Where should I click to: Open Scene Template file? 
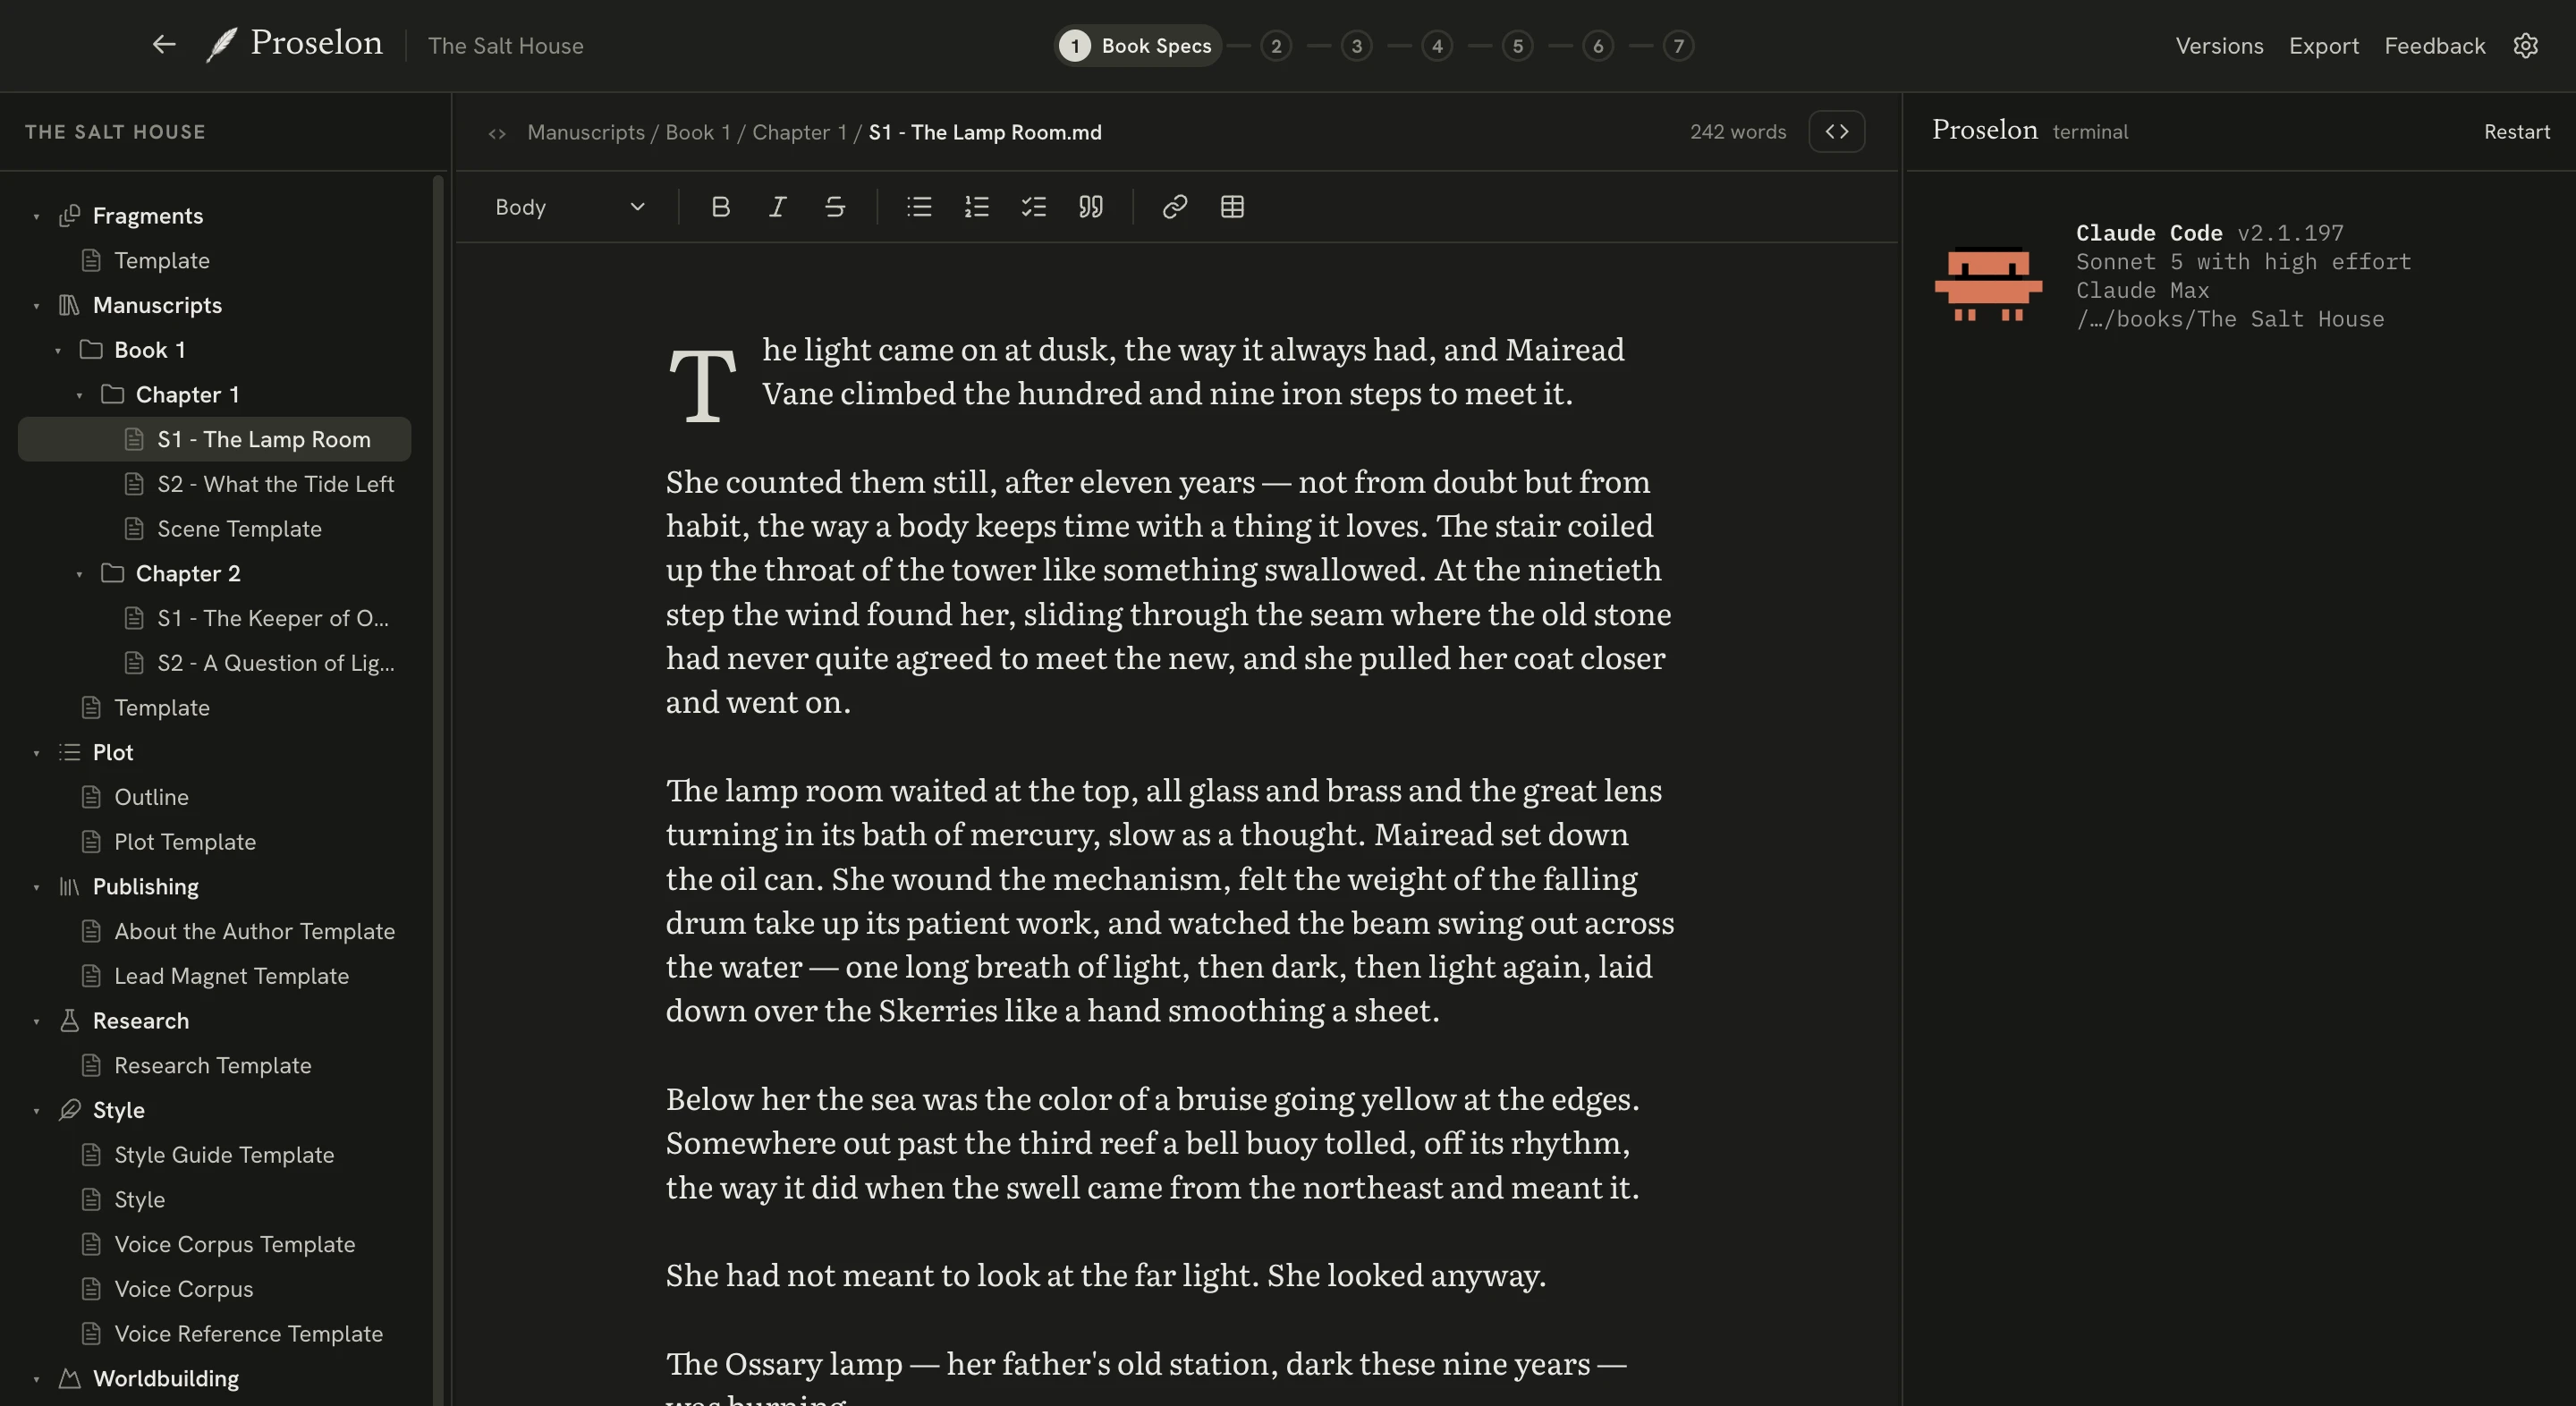point(214,529)
